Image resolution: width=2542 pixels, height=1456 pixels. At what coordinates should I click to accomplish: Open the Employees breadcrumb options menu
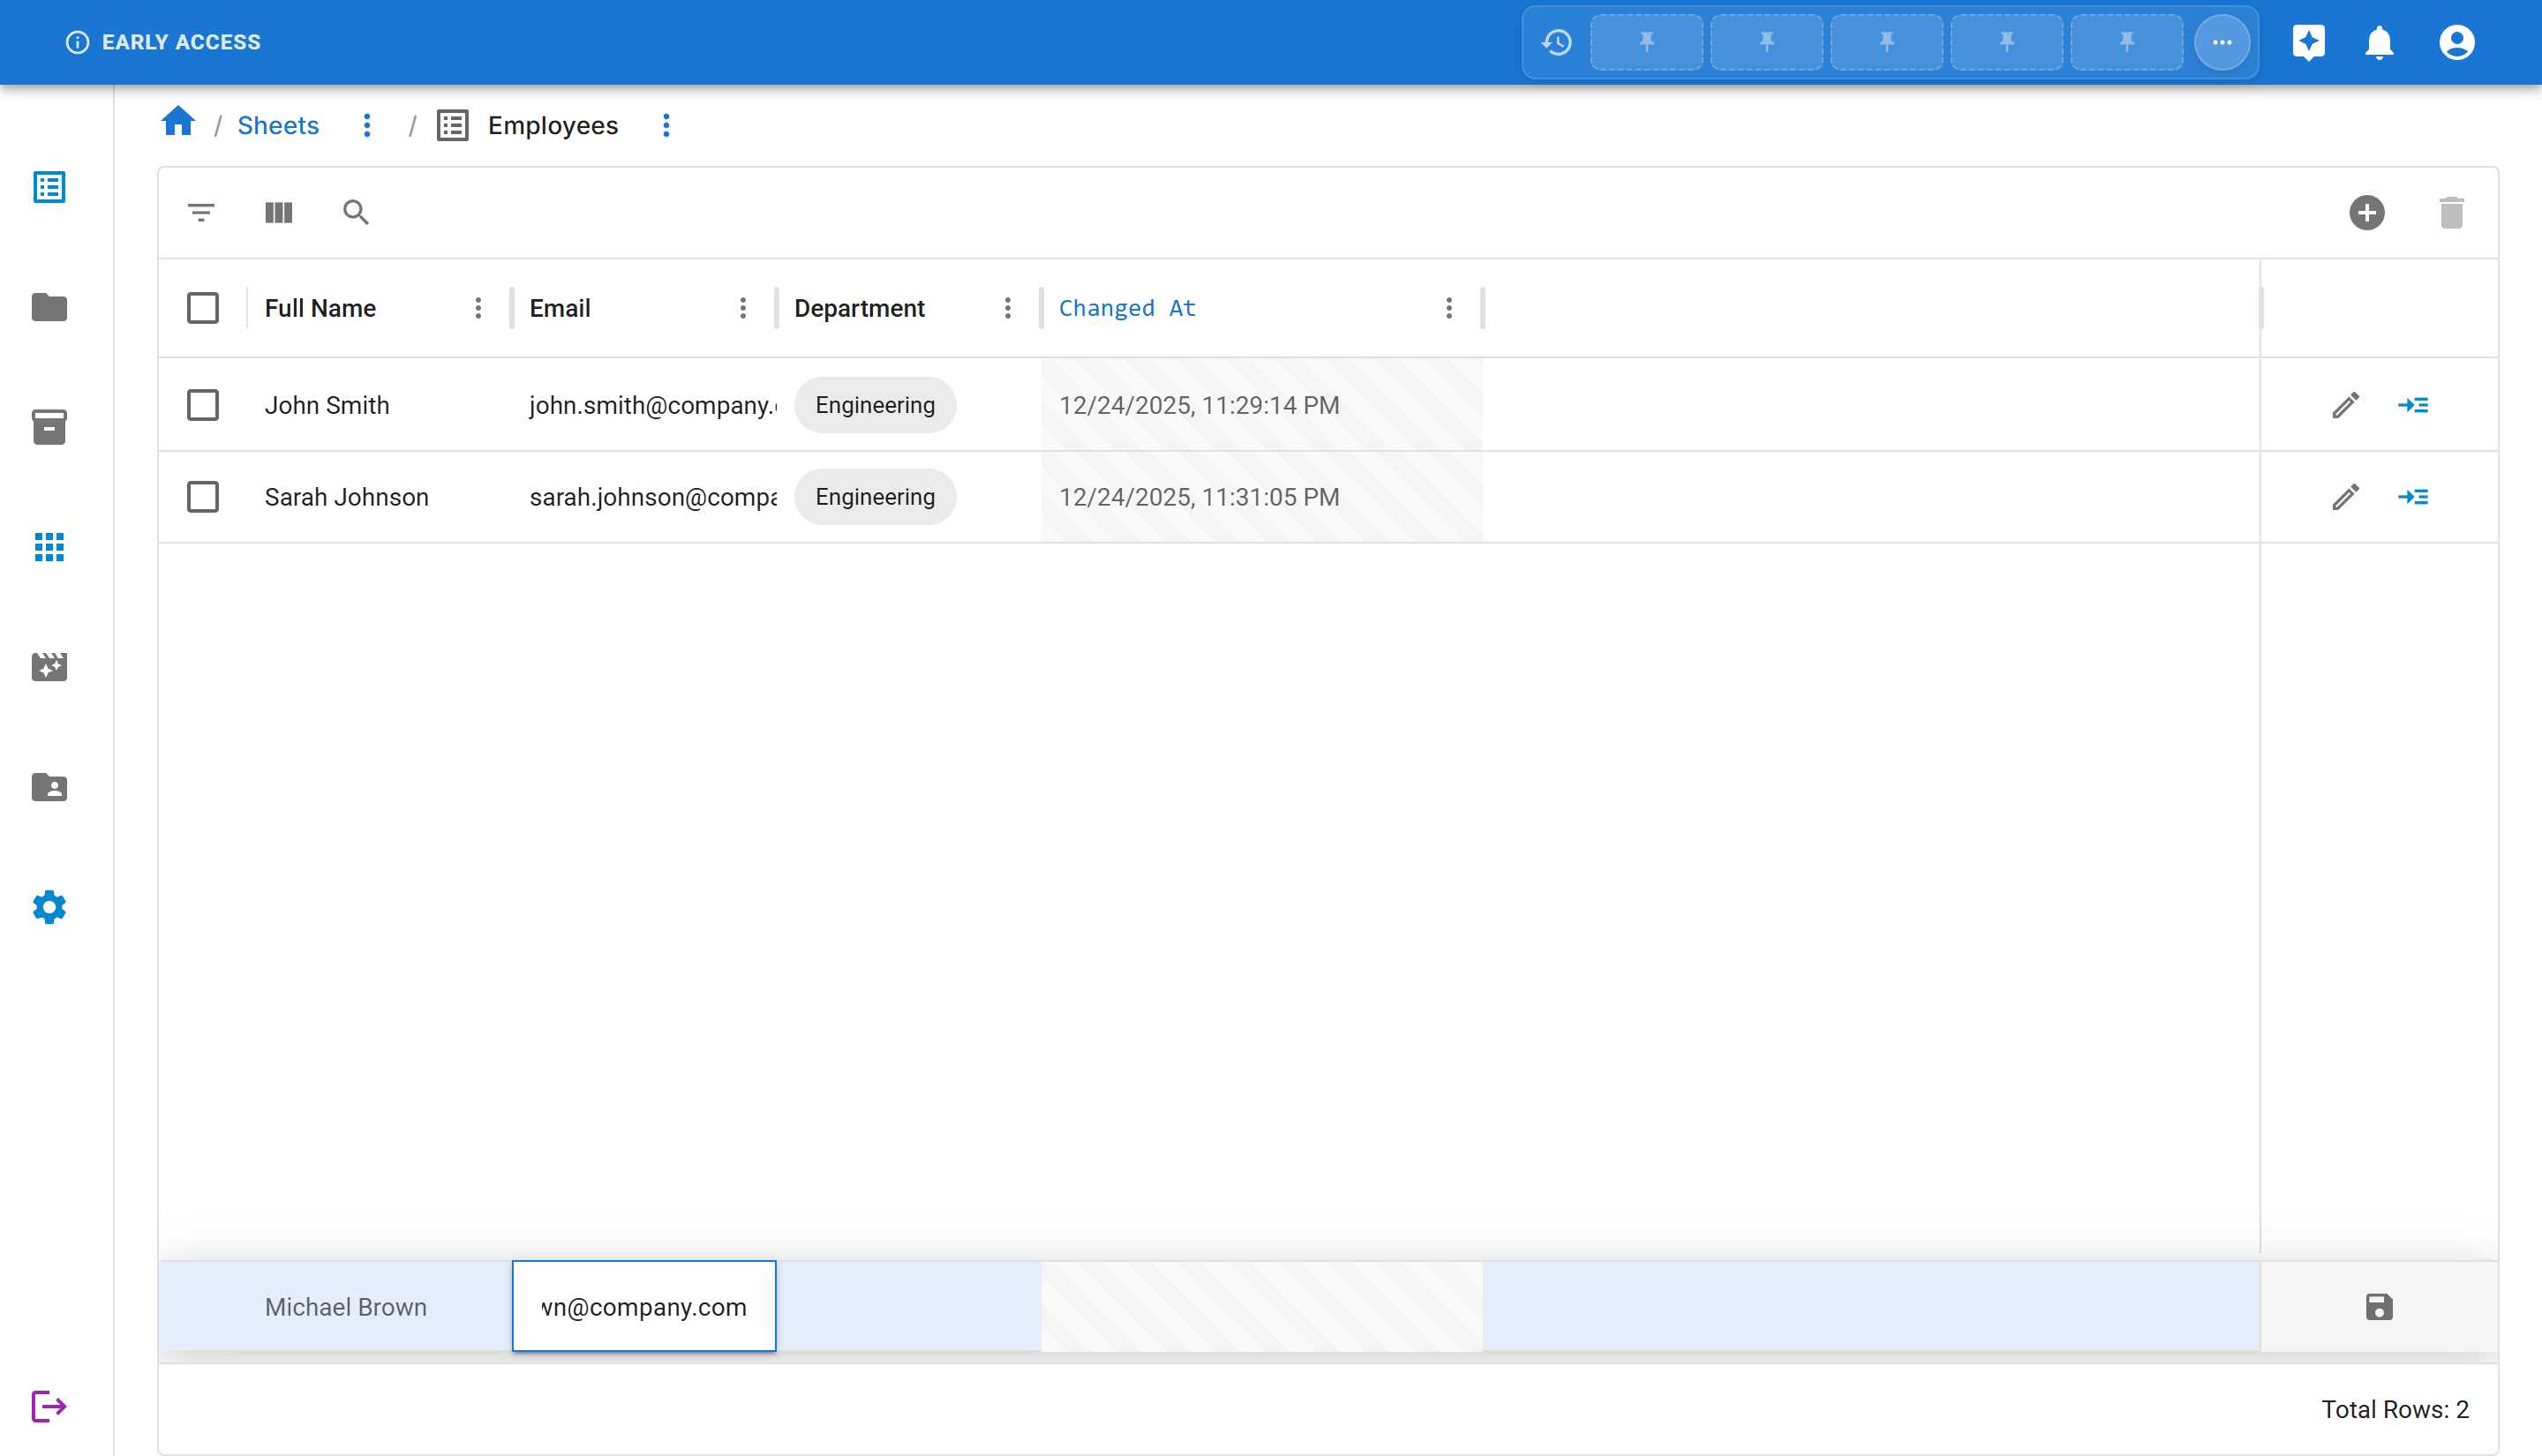click(666, 126)
